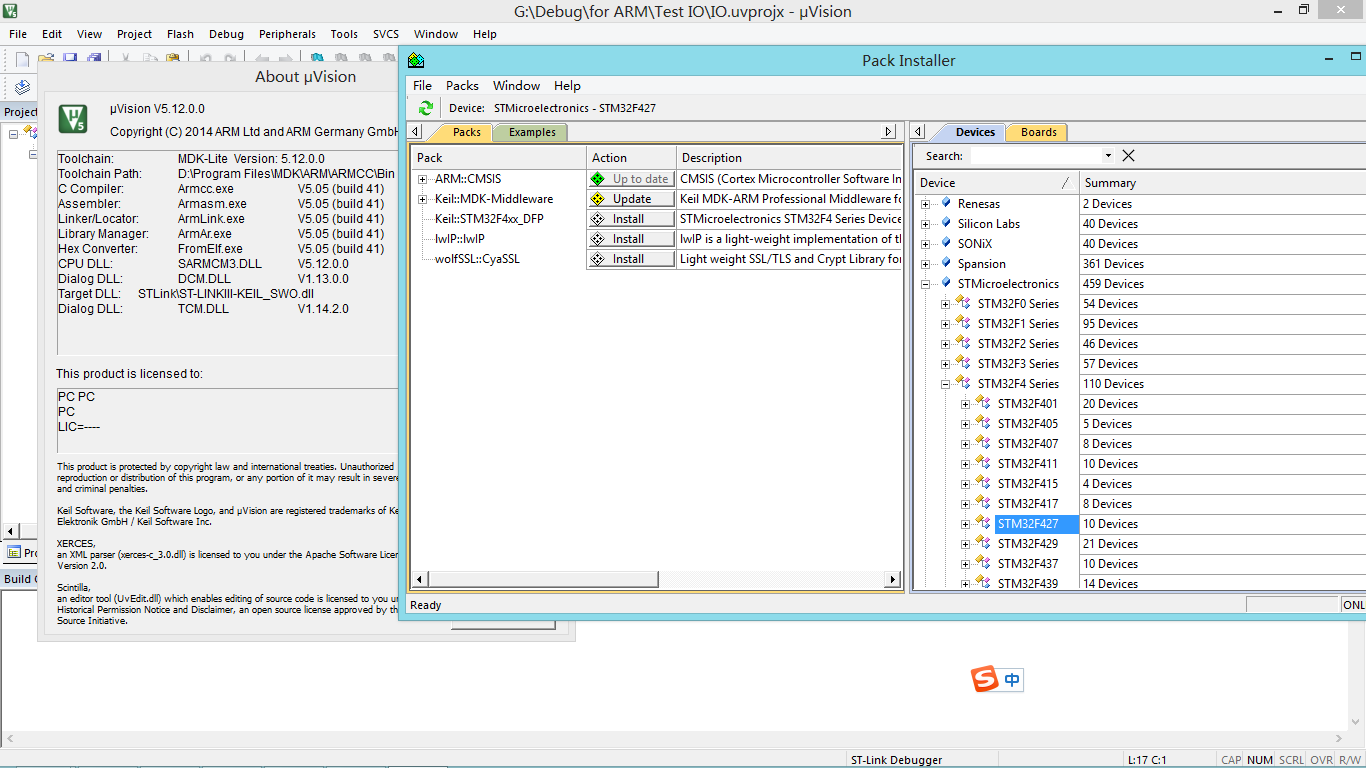Click the Renesas vendor icon

click(x=946, y=204)
